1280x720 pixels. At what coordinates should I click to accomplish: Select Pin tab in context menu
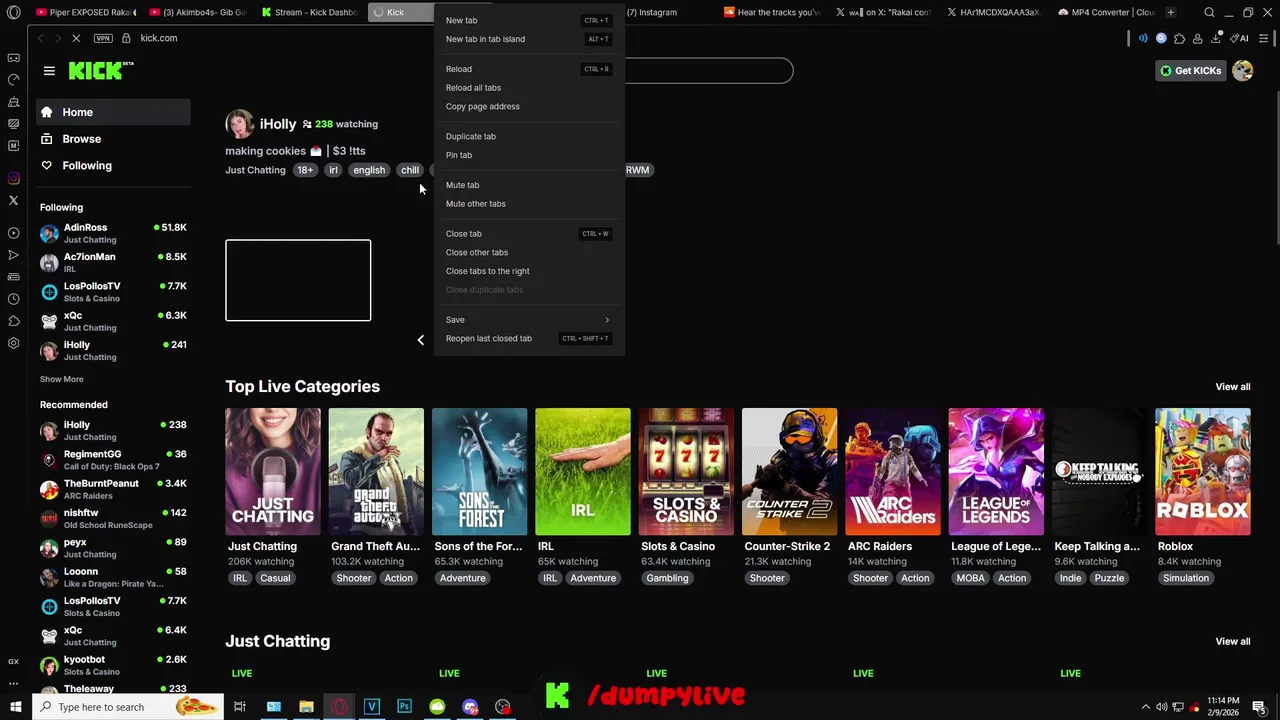coord(528,155)
